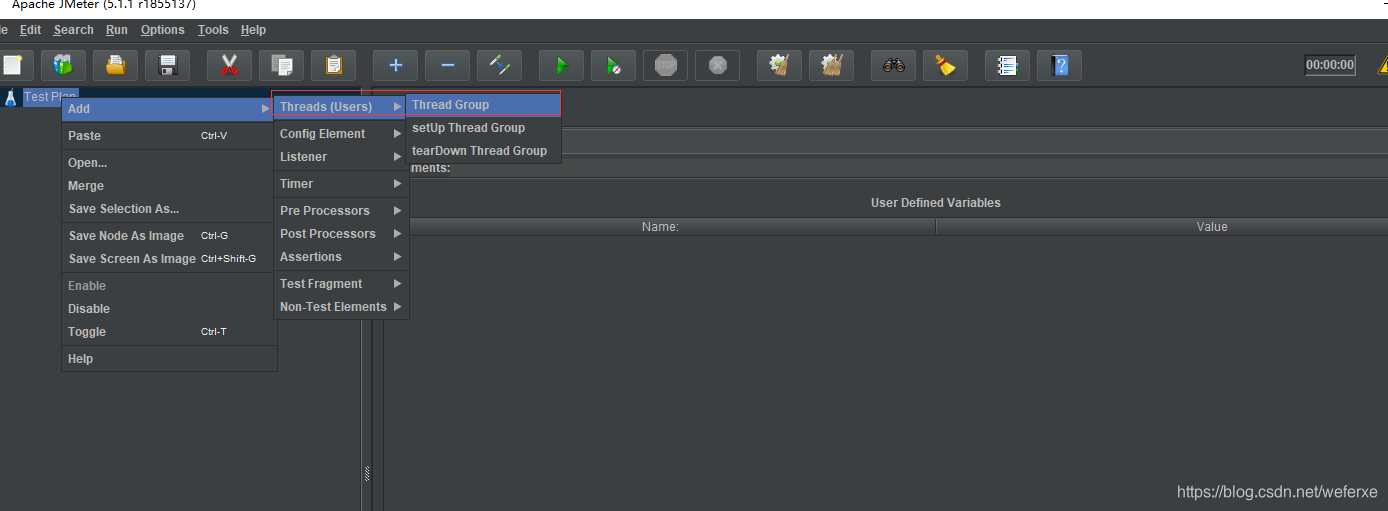Start the test with green play icon
The height and width of the screenshot is (511, 1388).
(562, 66)
